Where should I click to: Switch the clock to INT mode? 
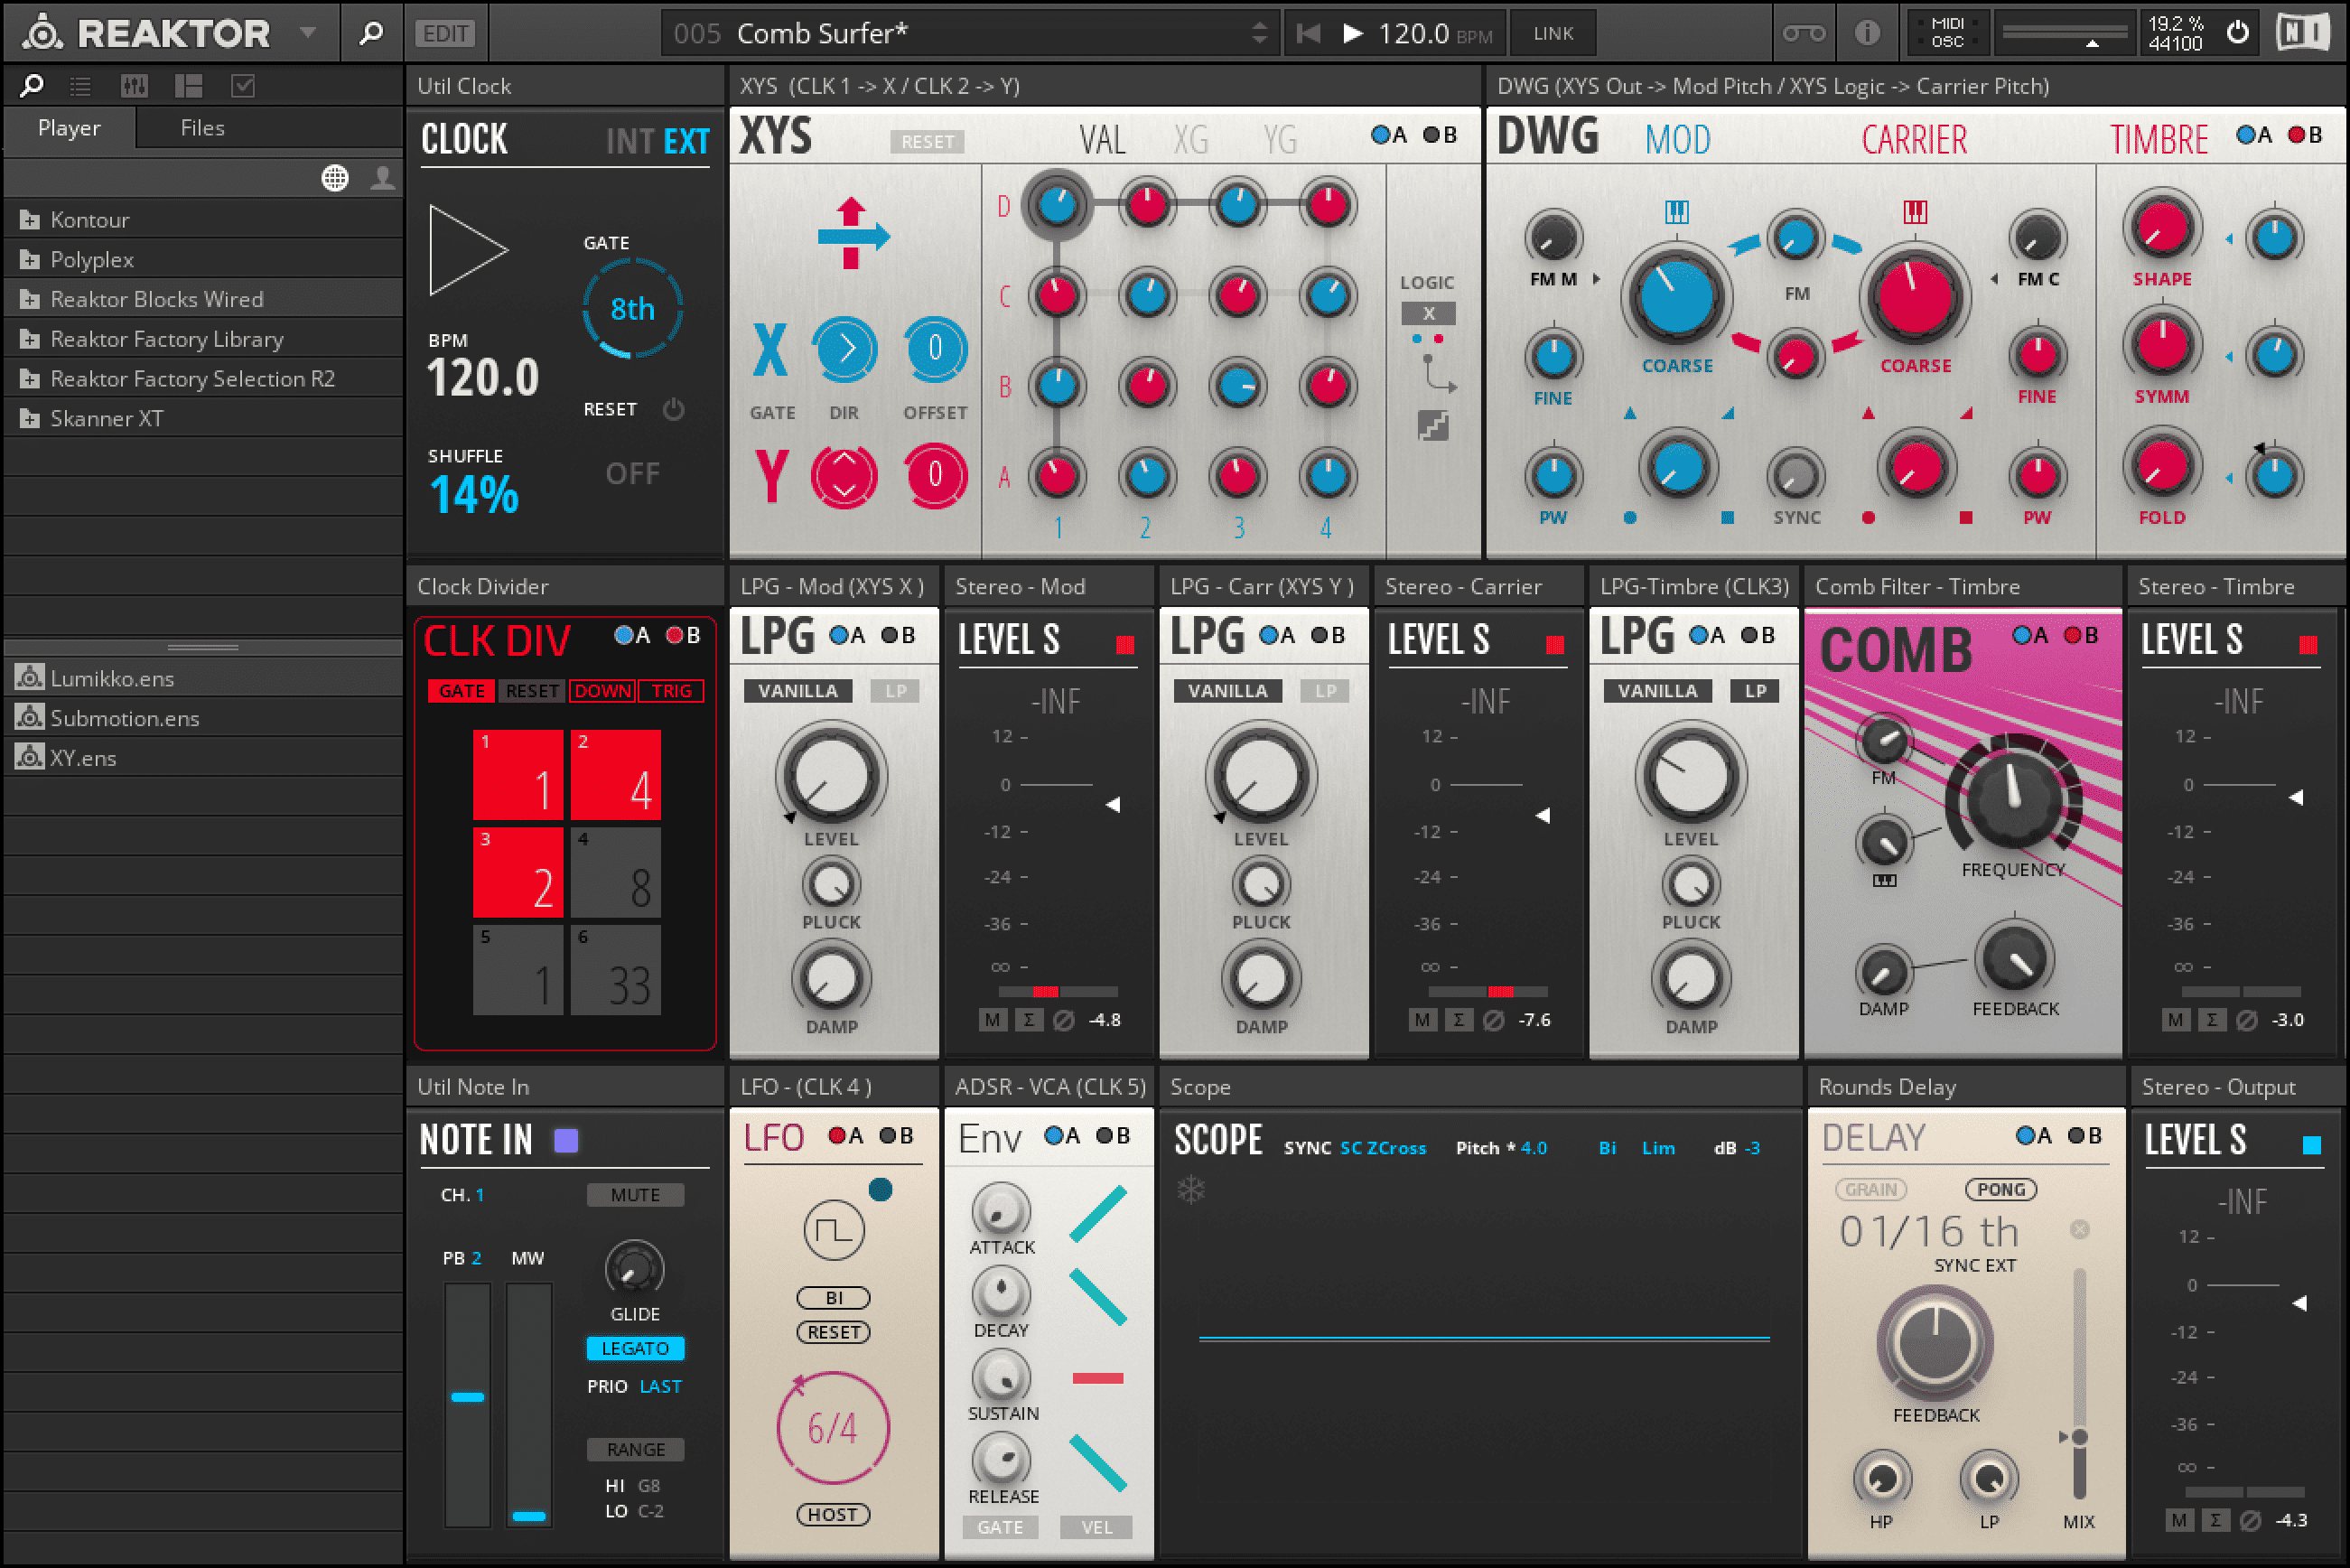[629, 141]
